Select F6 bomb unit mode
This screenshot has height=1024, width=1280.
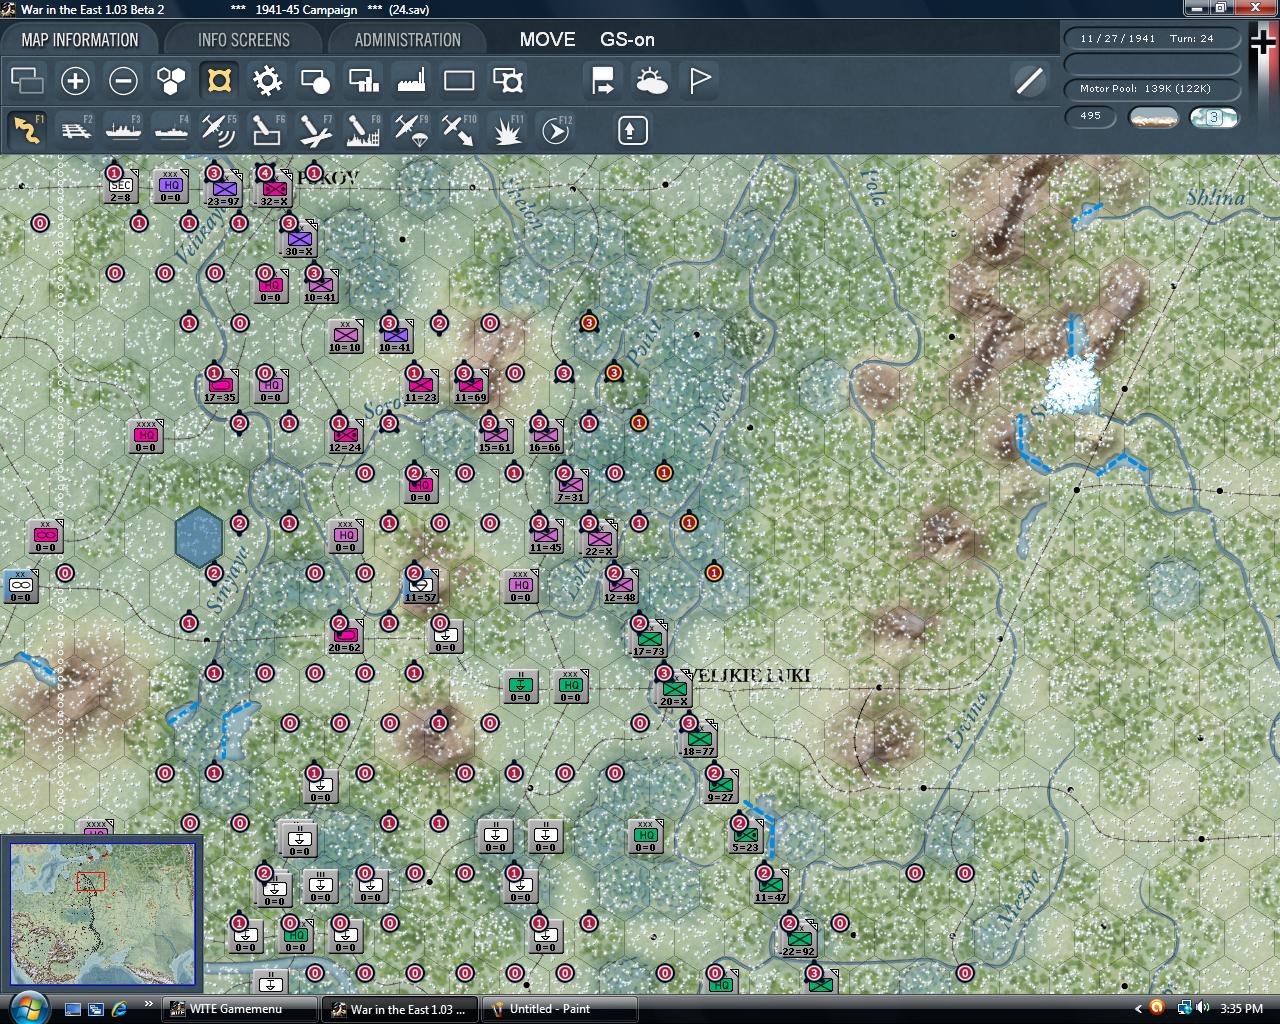pyautogui.click(x=267, y=130)
